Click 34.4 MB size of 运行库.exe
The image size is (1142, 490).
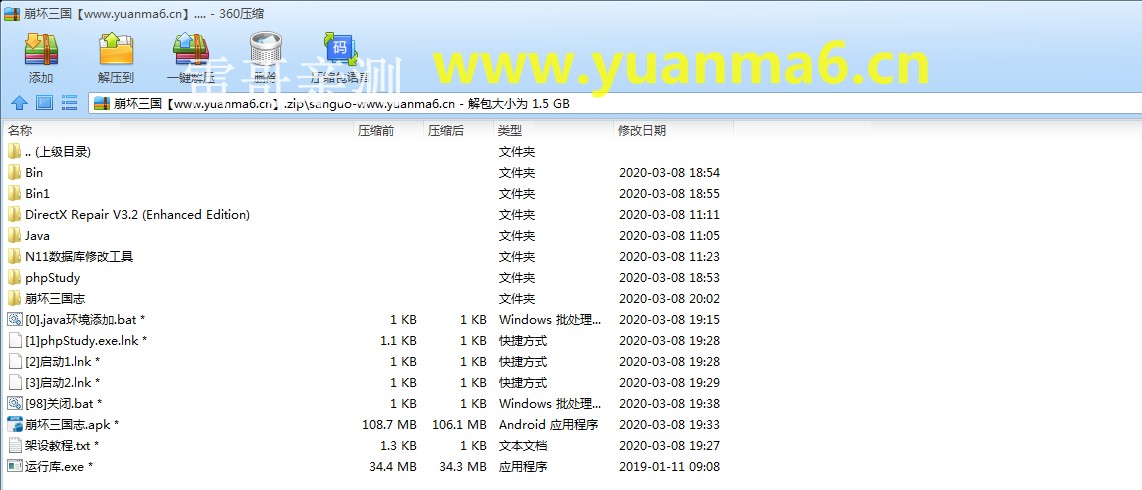click(393, 467)
